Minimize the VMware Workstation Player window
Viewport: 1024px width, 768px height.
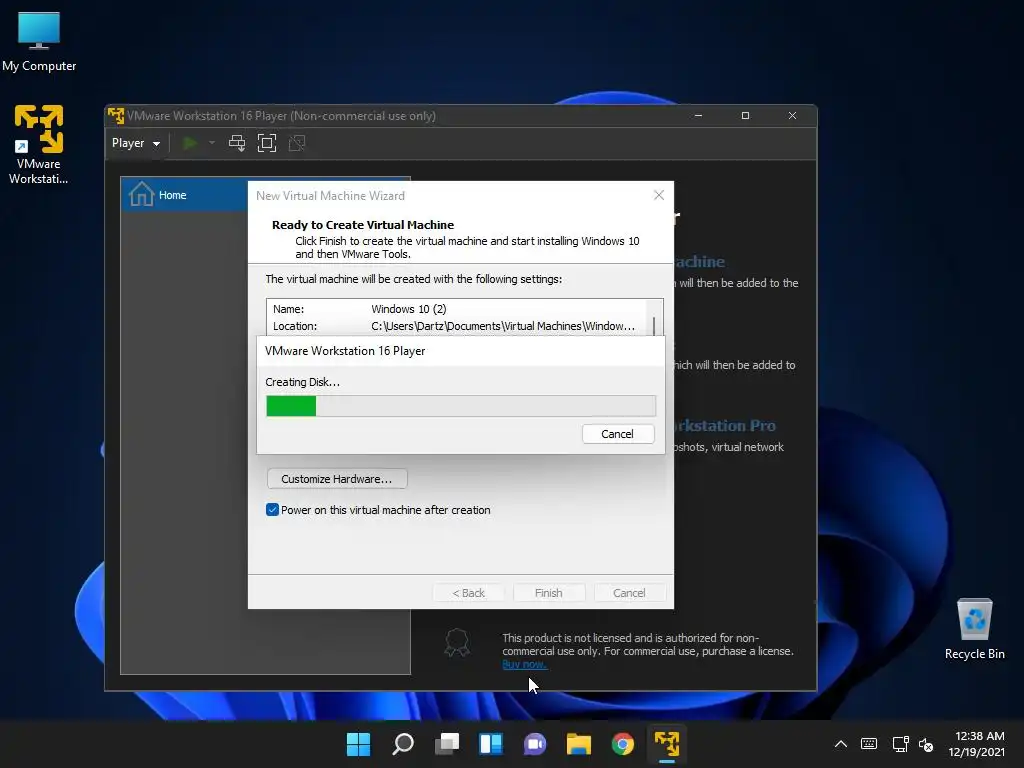(x=698, y=116)
